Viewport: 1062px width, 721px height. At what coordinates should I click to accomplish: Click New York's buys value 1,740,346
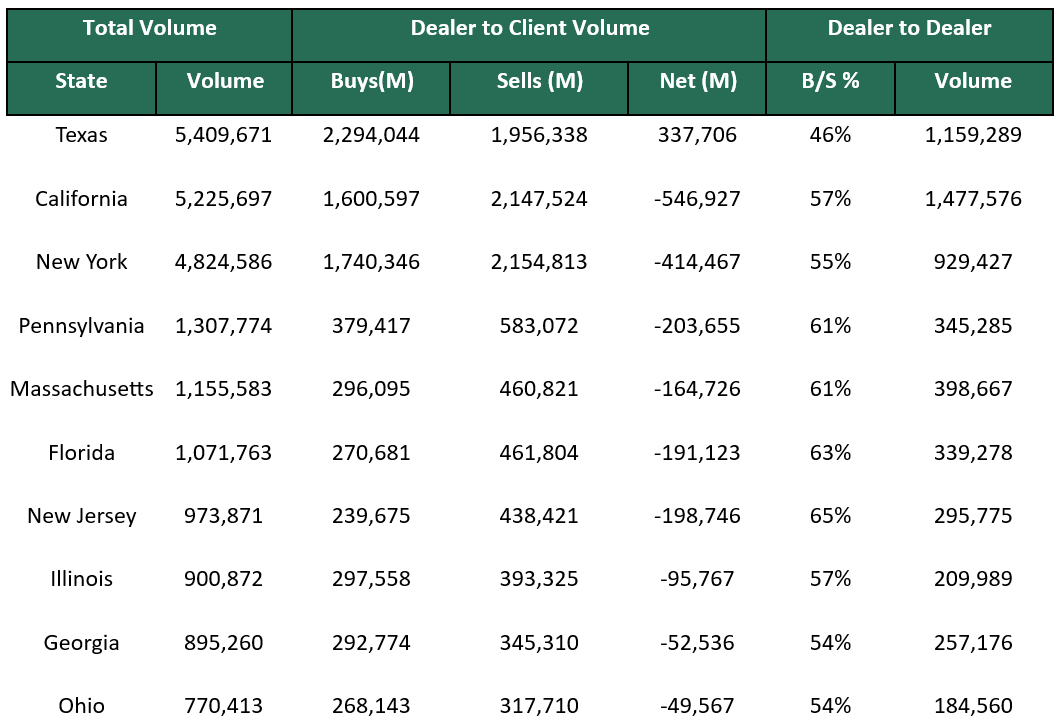371,262
